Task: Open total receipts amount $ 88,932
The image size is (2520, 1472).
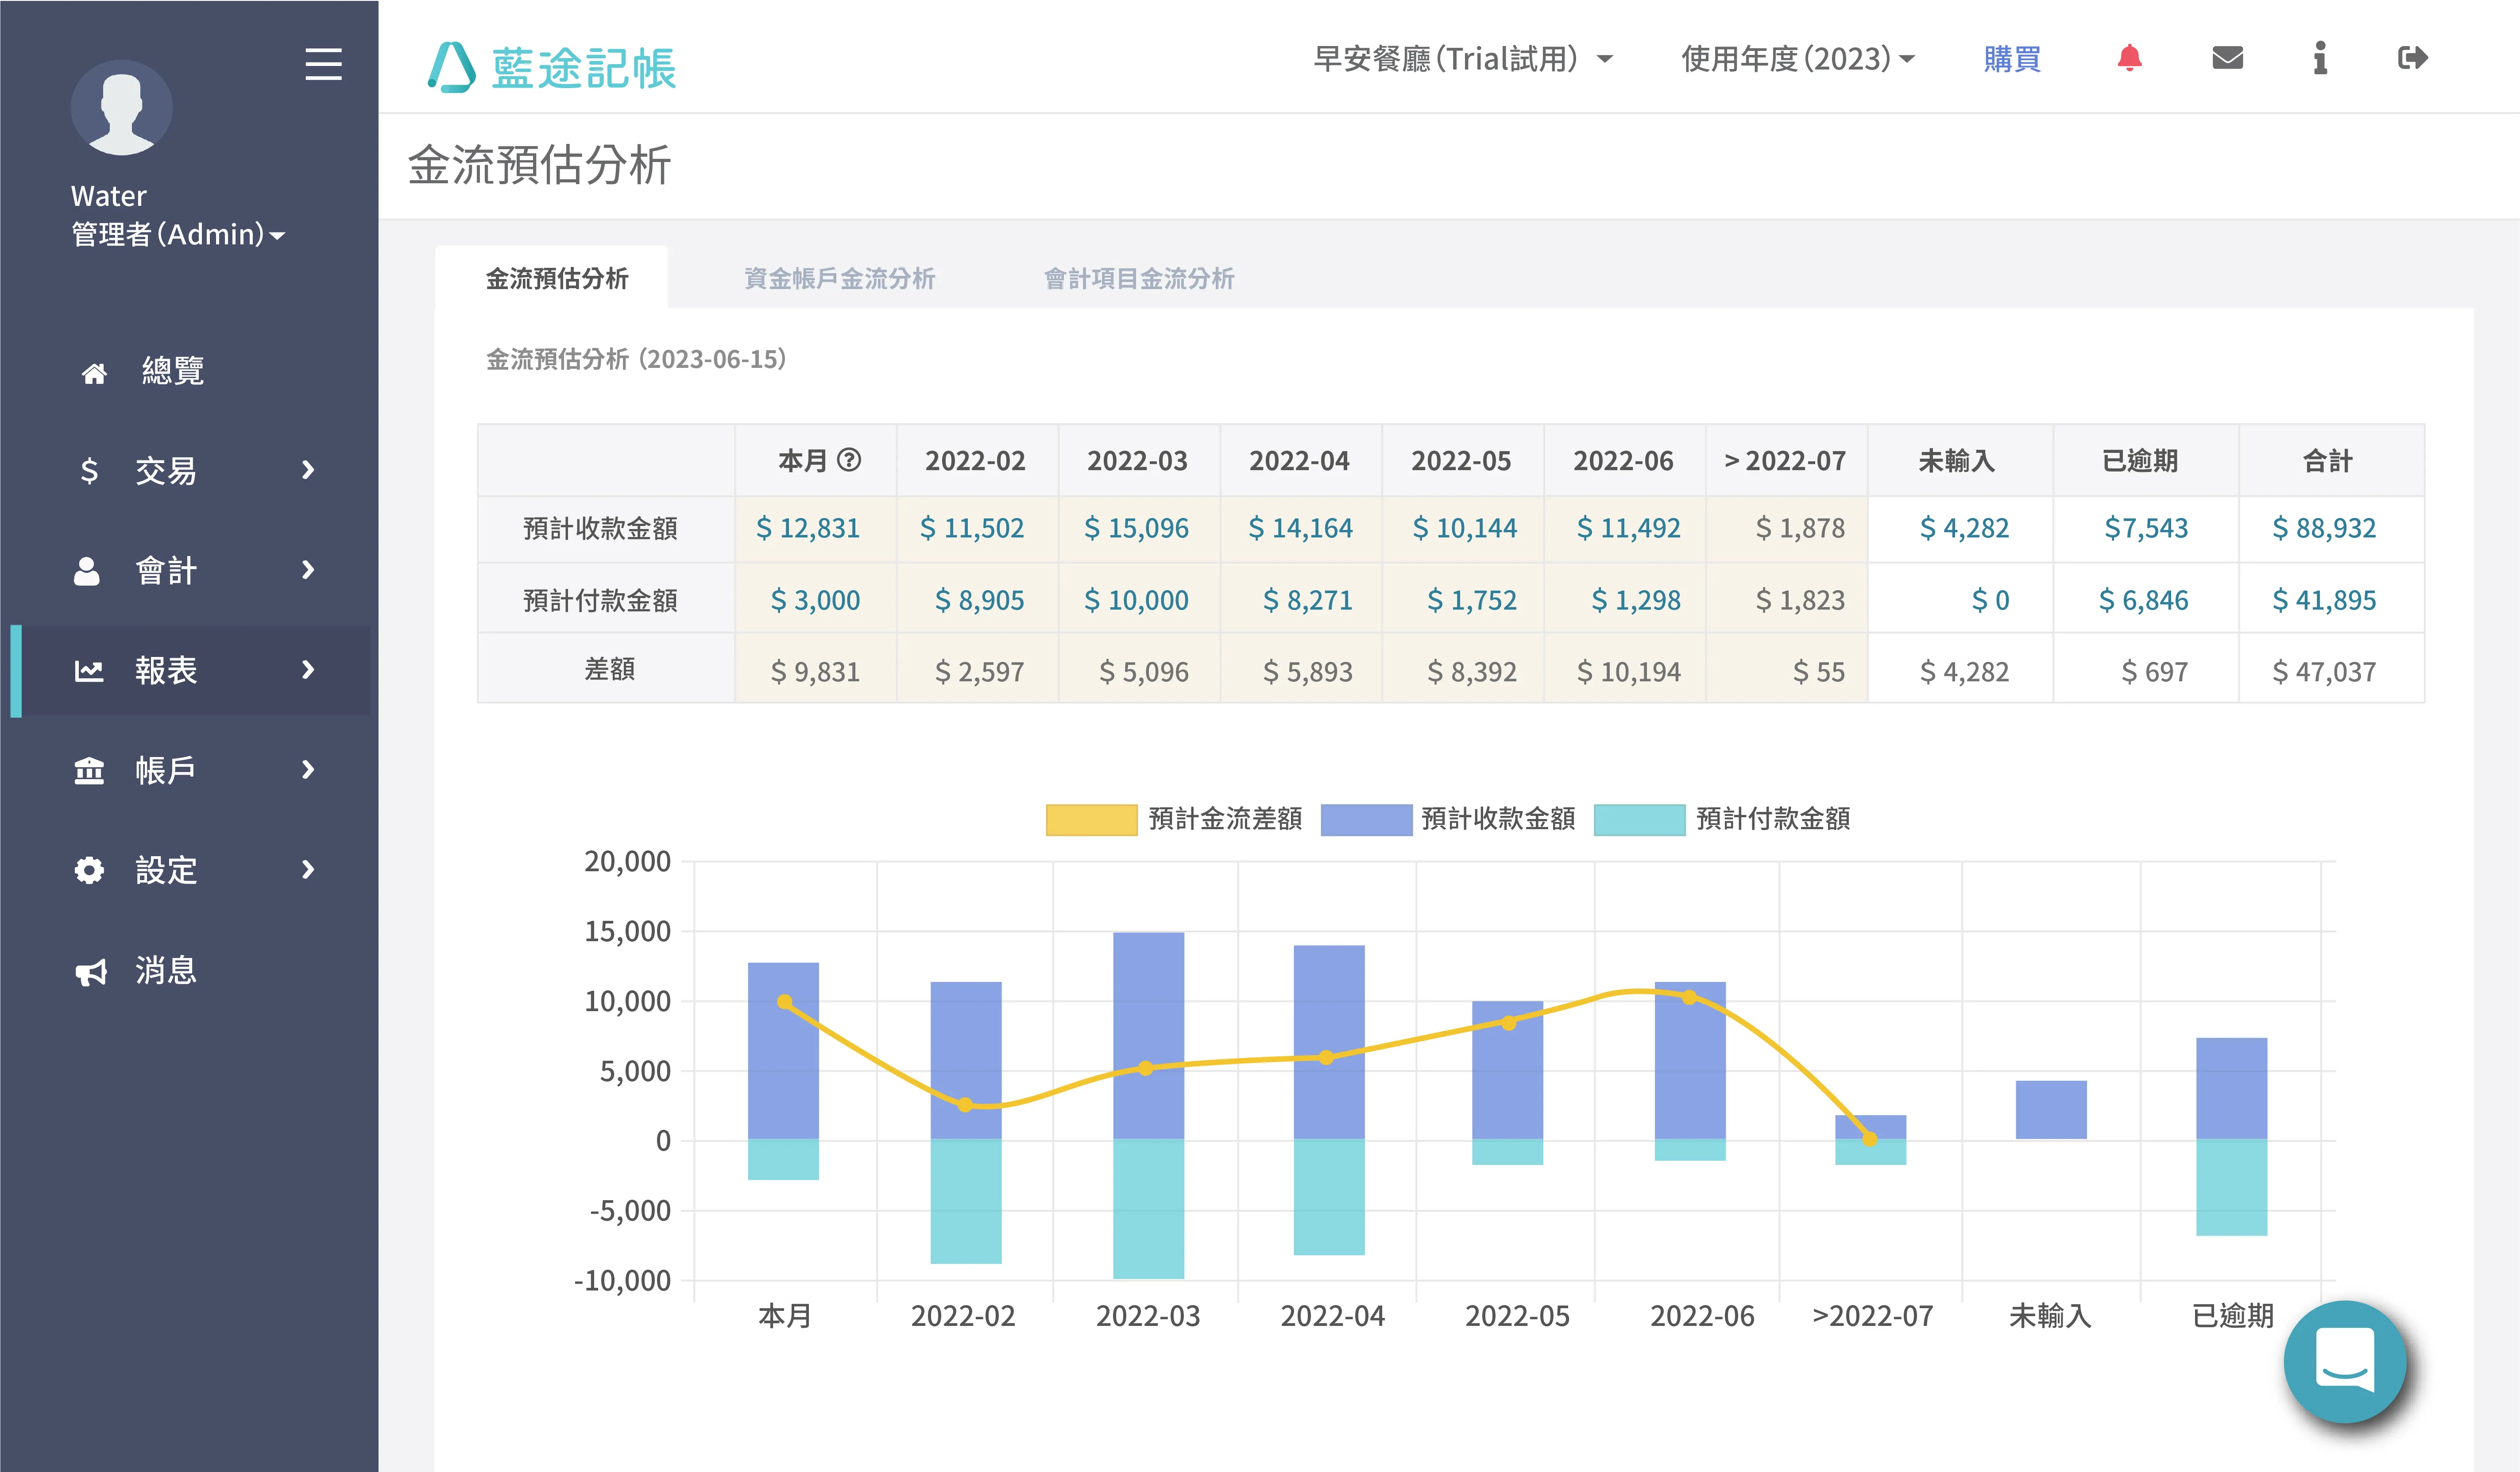Action: click(x=2324, y=528)
